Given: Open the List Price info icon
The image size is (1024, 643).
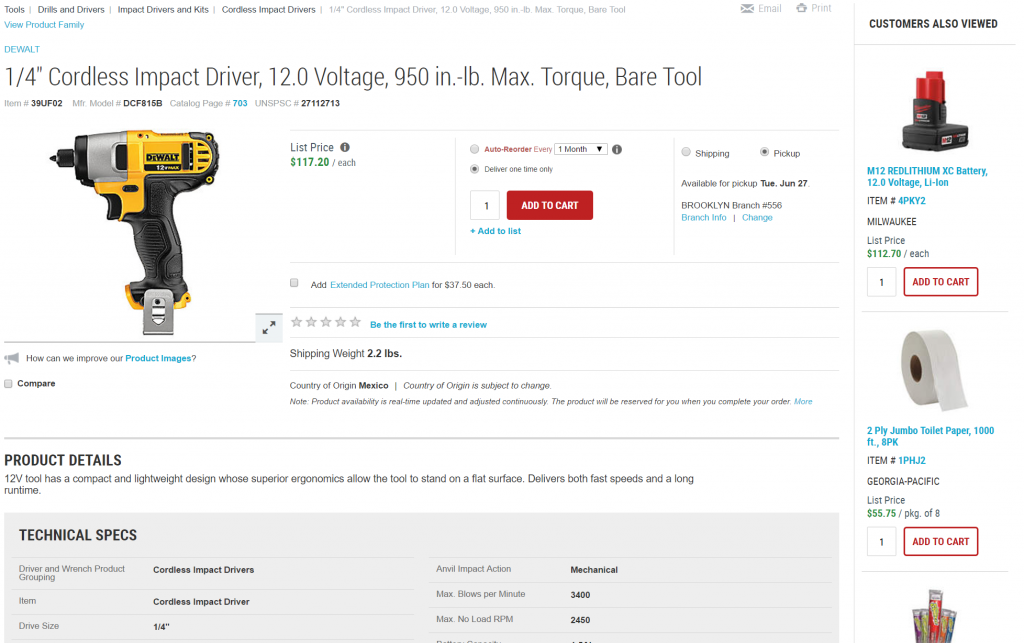Looking at the screenshot, I should click(345, 148).
